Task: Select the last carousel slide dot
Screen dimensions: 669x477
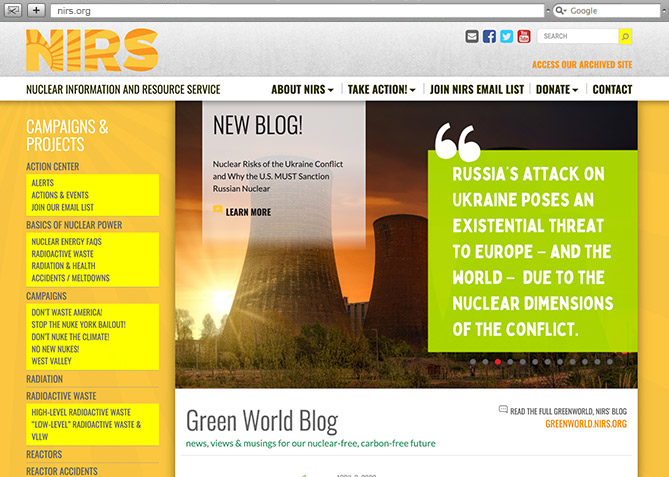Action: tap(610, 361)
